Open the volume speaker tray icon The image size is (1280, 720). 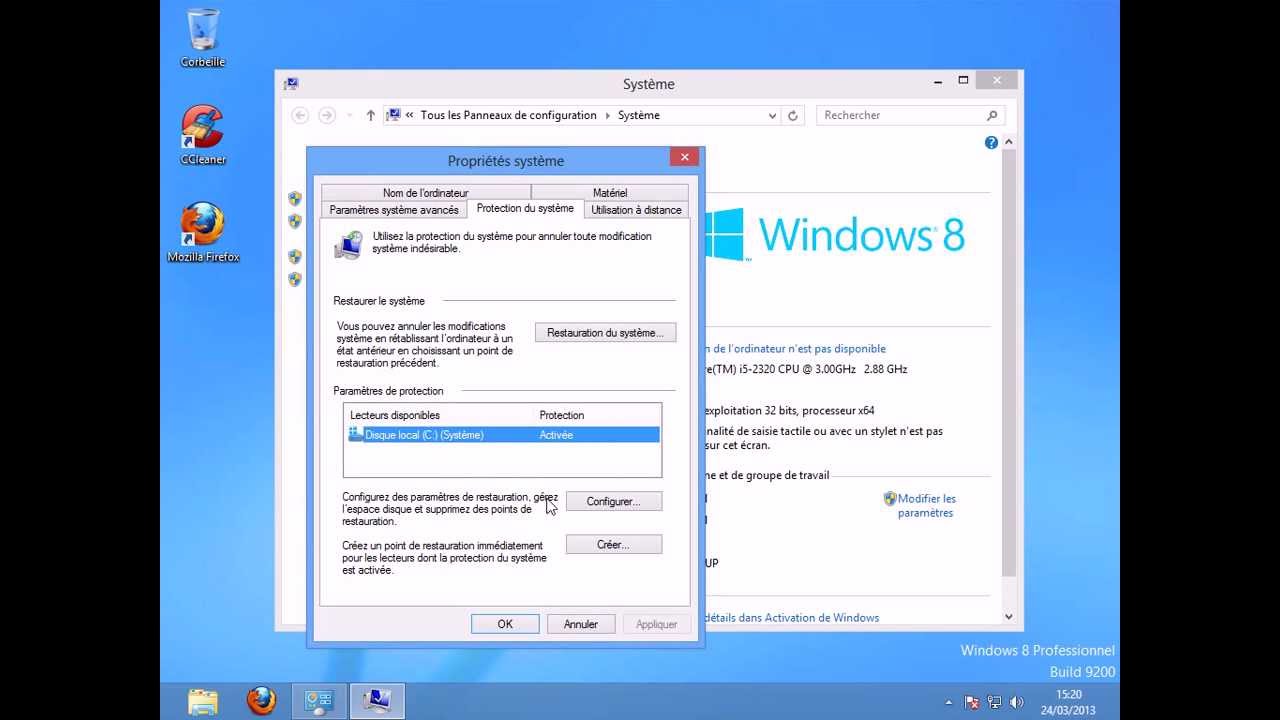click(1017, 703)
